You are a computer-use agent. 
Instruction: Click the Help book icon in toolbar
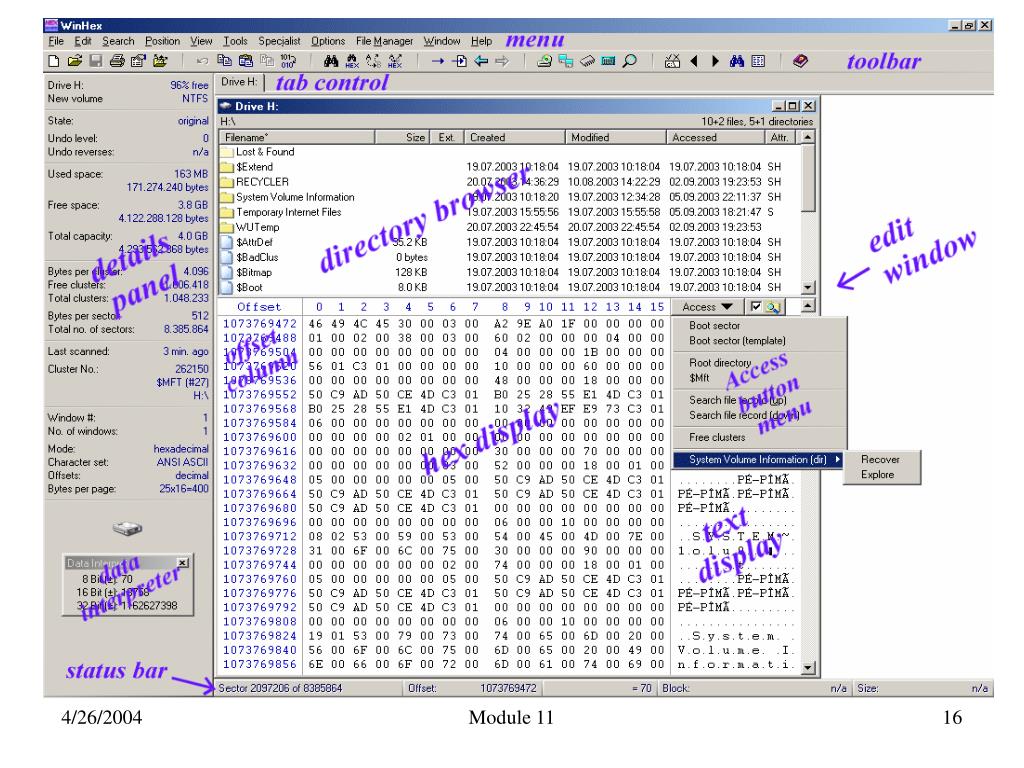[800, 61]
